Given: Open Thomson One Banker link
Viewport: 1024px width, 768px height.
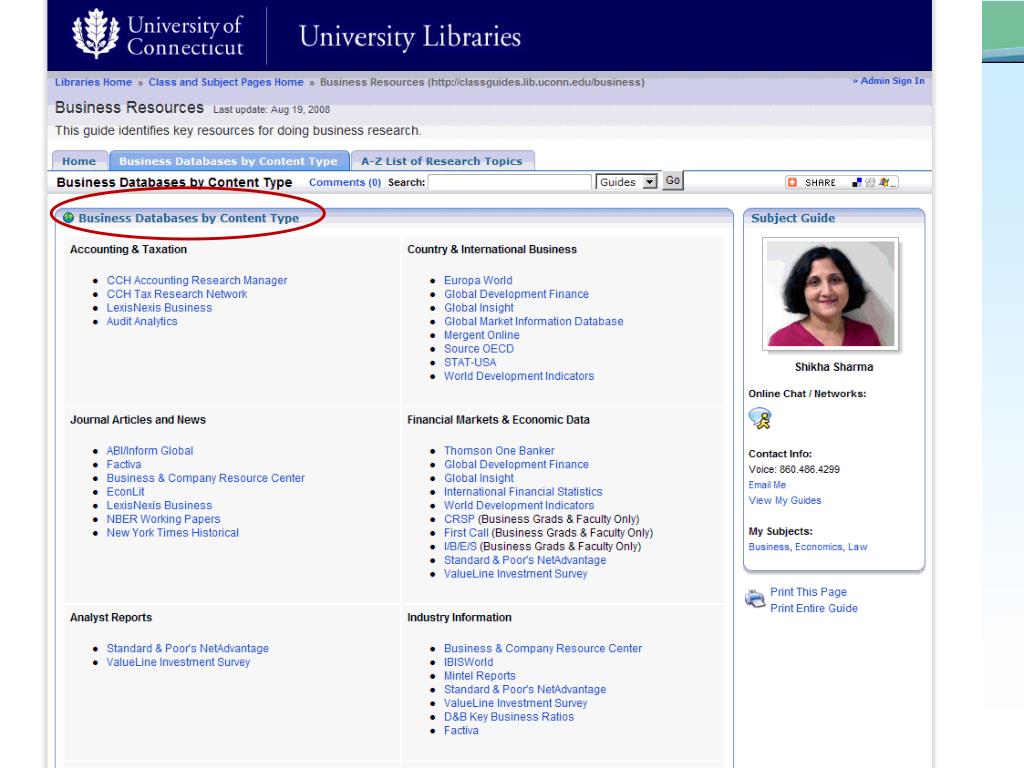Looking at the screenshot, I should (x=499, y=451).
